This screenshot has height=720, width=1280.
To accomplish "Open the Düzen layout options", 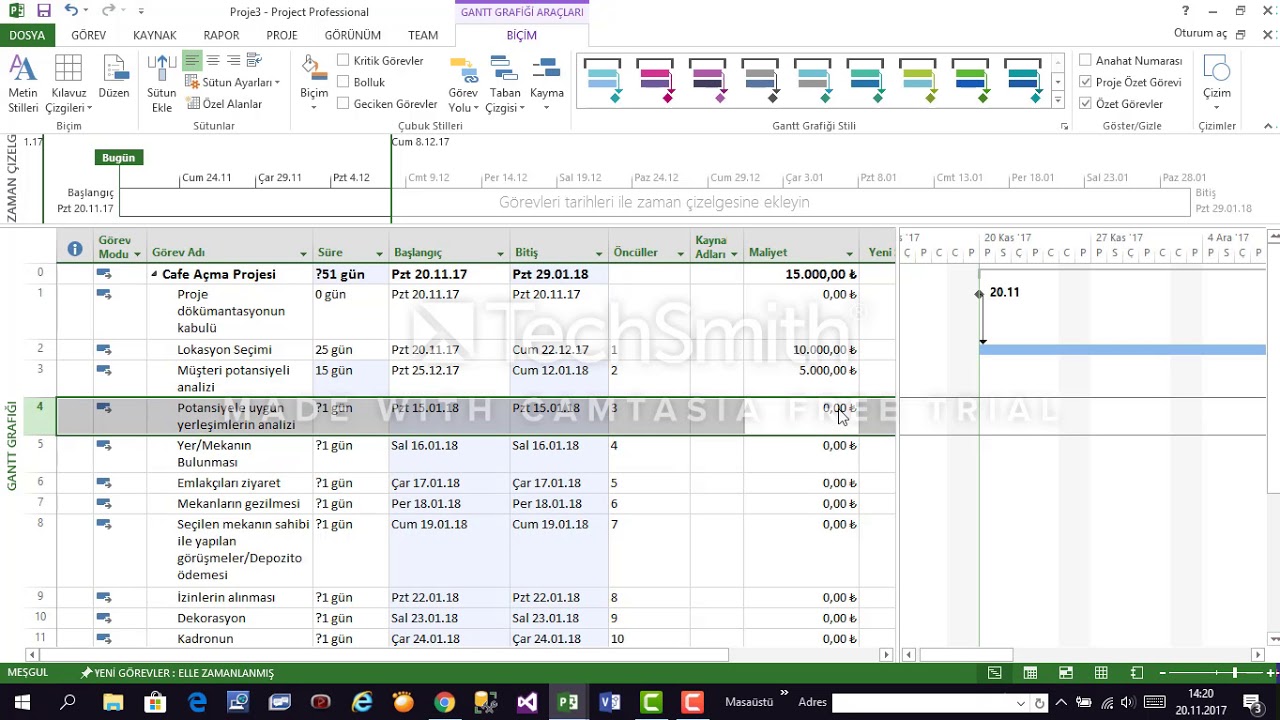I will click(x=114, y=77).
